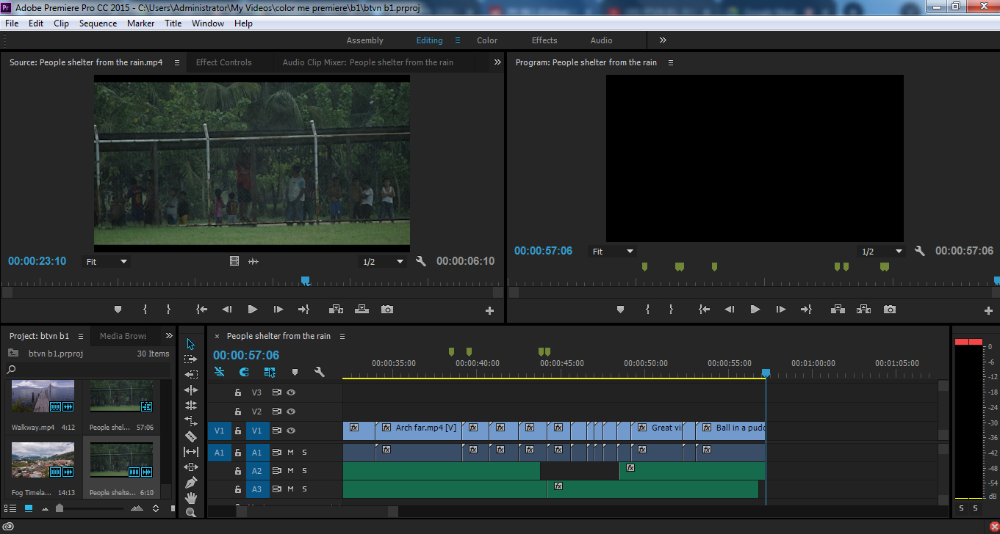Click Extract button in Program monitor
Image resolution: width=1000 pixels, height=534 pixels.
point(864,309)
